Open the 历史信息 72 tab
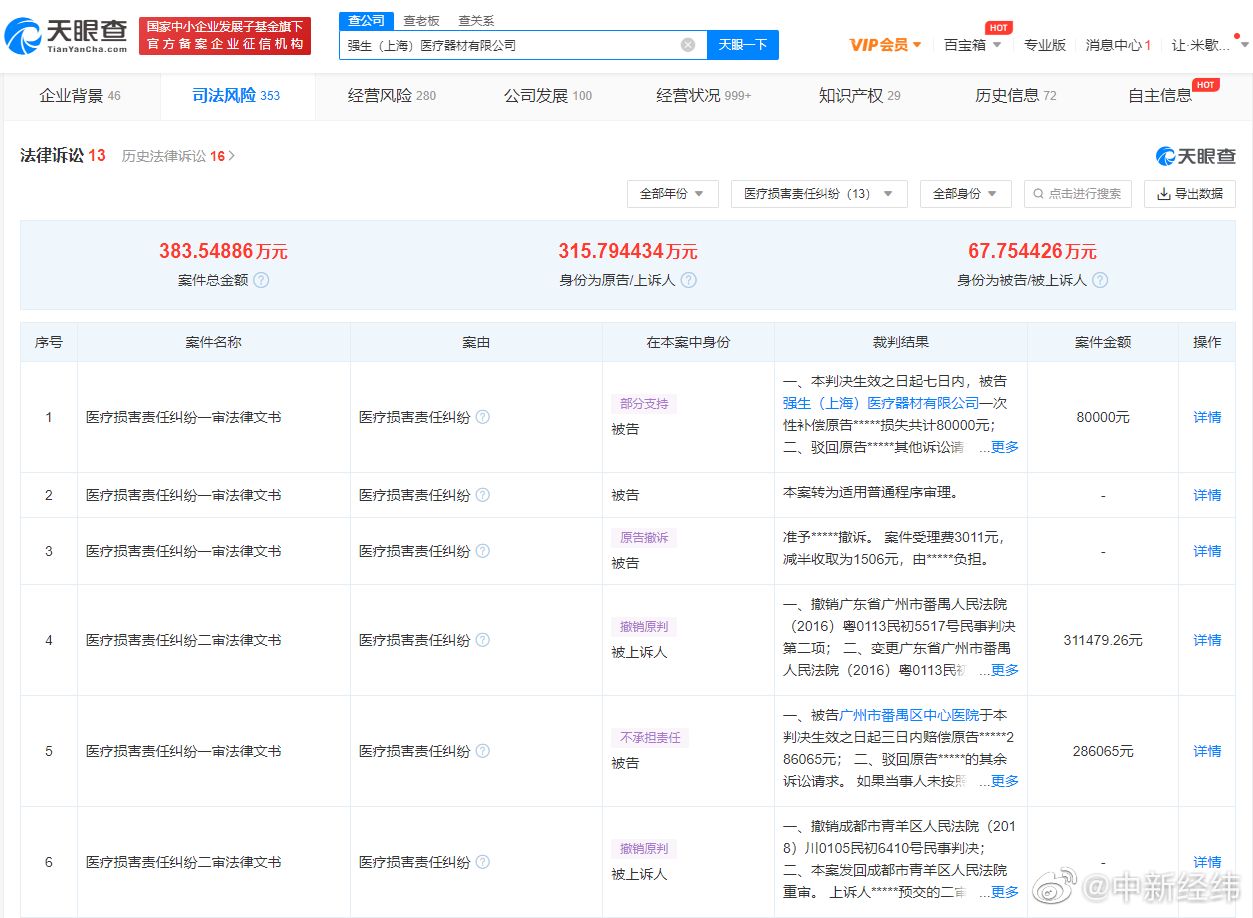 tap(1016, 96)
